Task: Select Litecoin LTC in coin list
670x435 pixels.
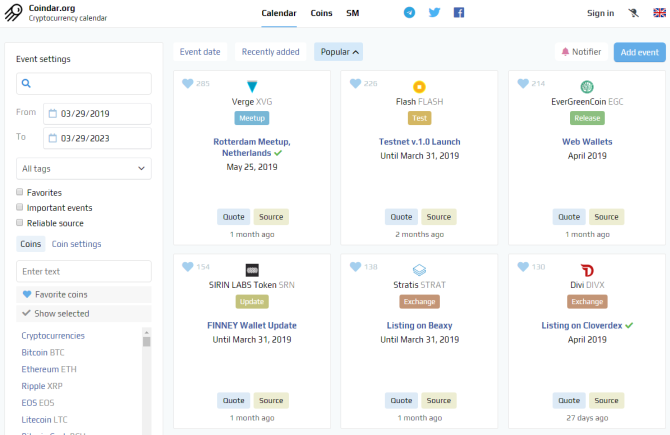Action: pyautogui.click(x=44, y=420)
